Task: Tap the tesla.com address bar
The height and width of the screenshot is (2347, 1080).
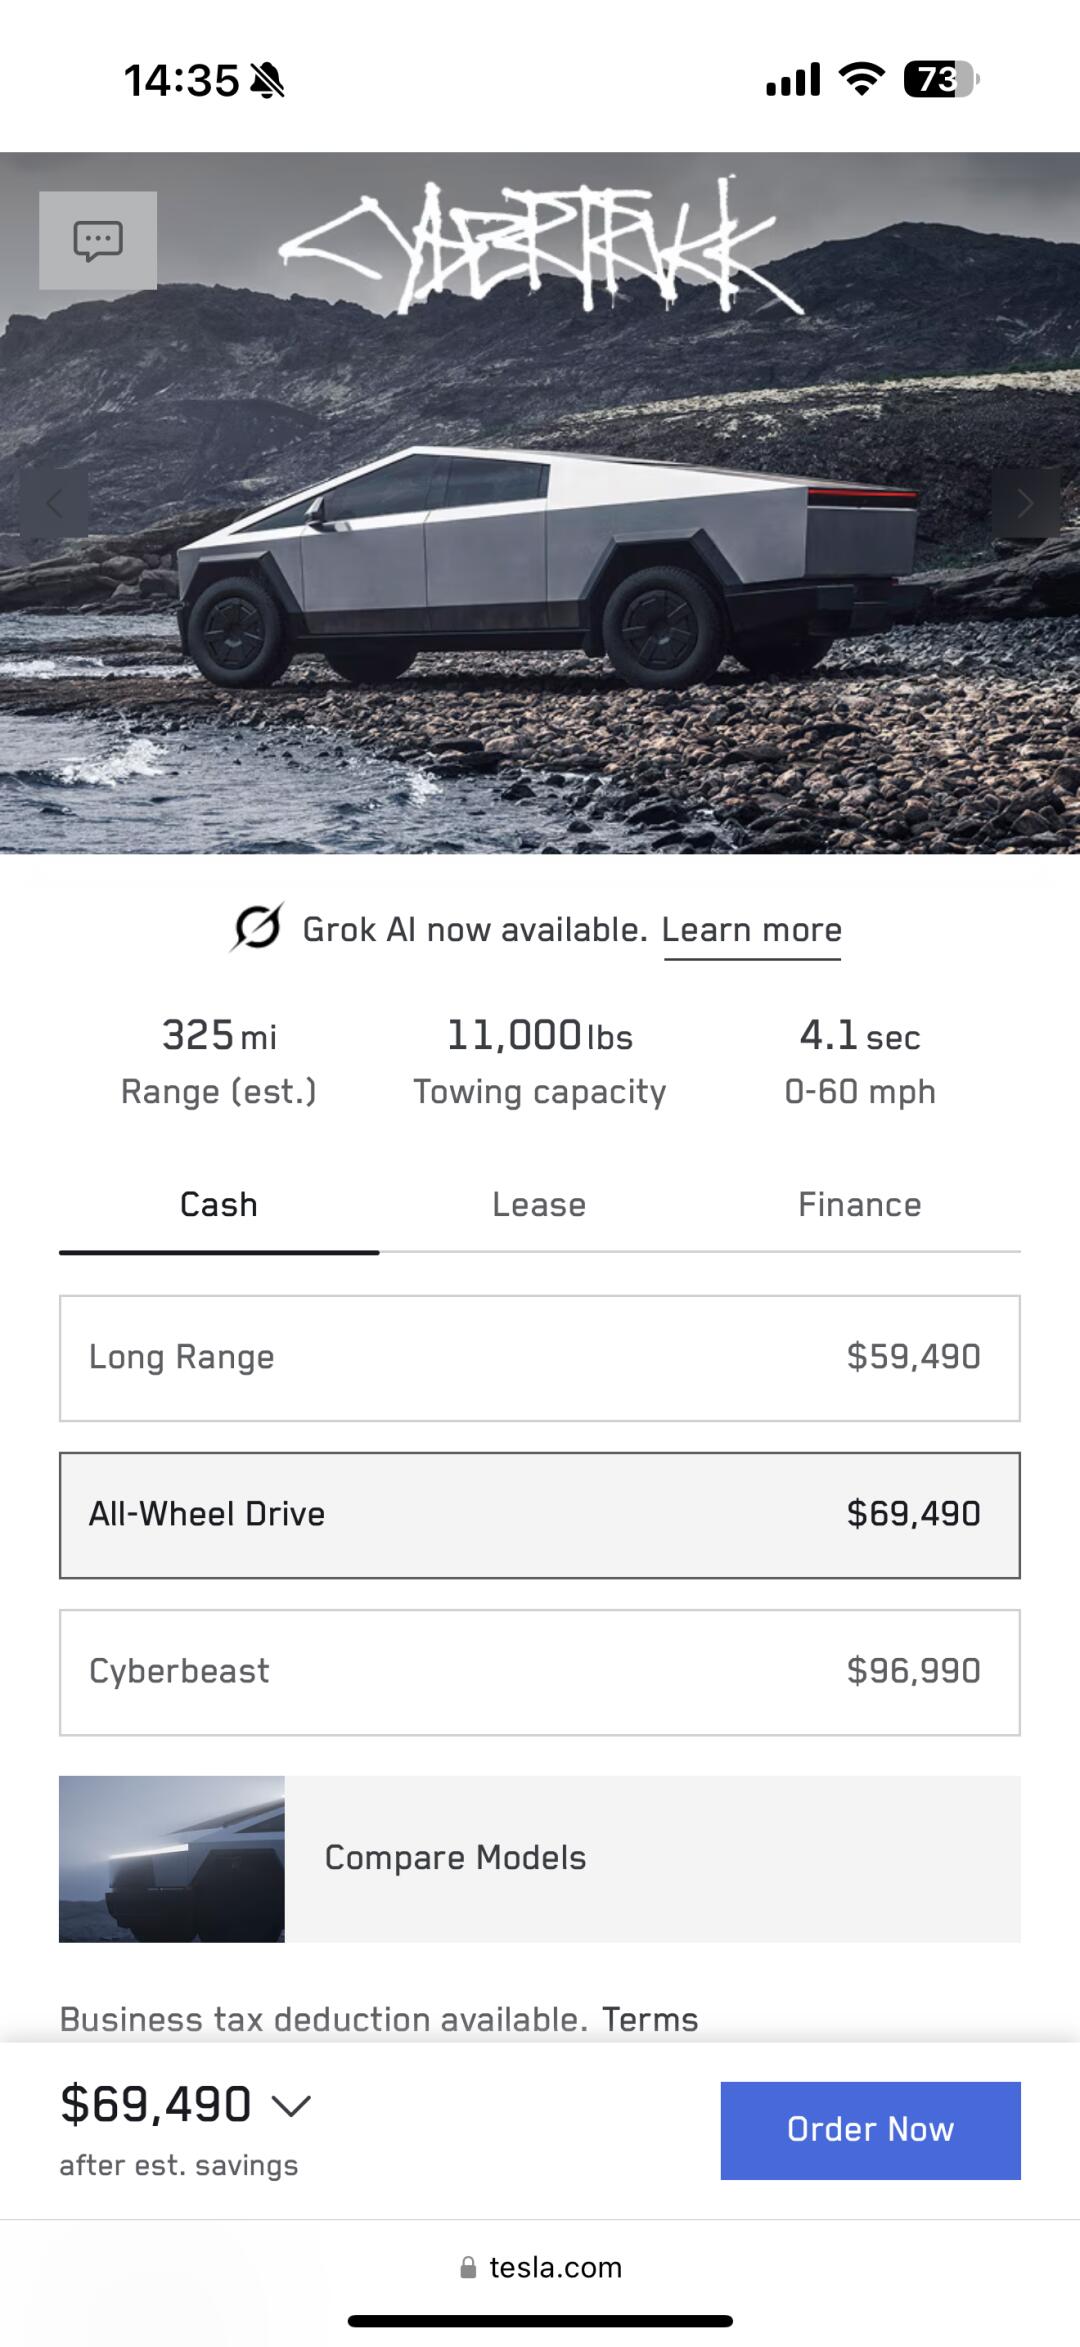Action: coord(555,2267)
